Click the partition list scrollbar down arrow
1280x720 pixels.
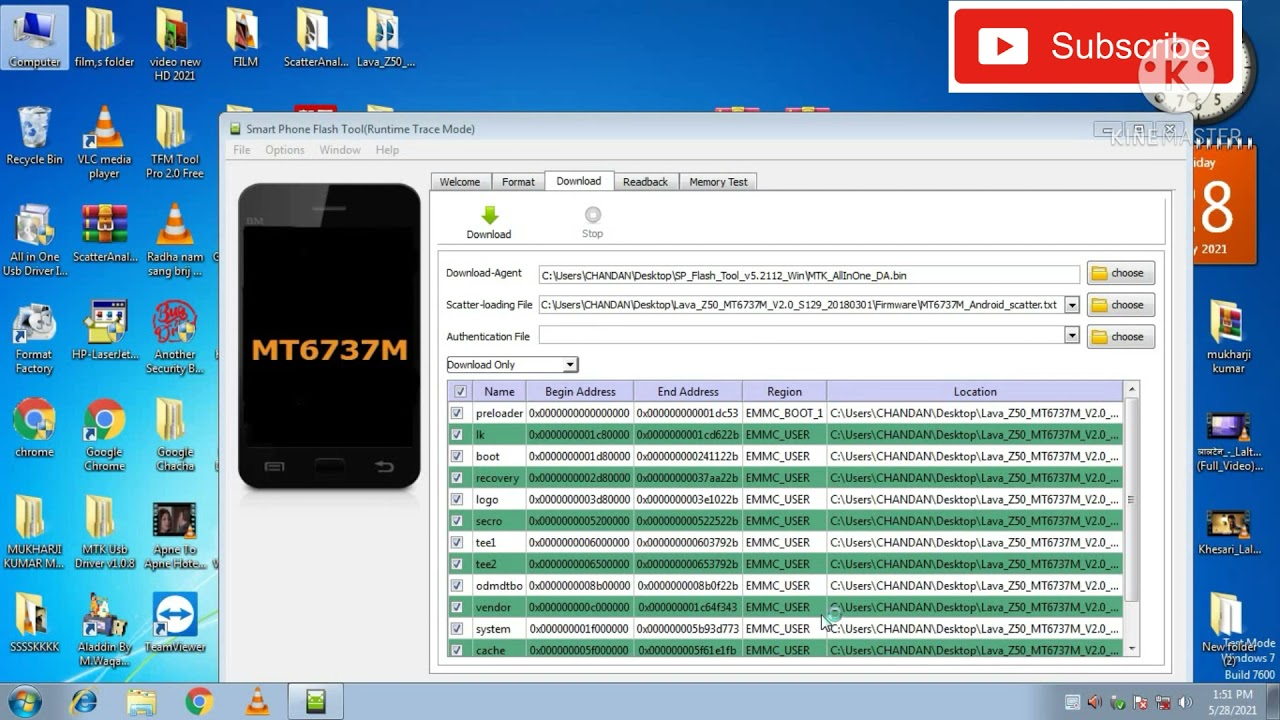coord(1132,649)
